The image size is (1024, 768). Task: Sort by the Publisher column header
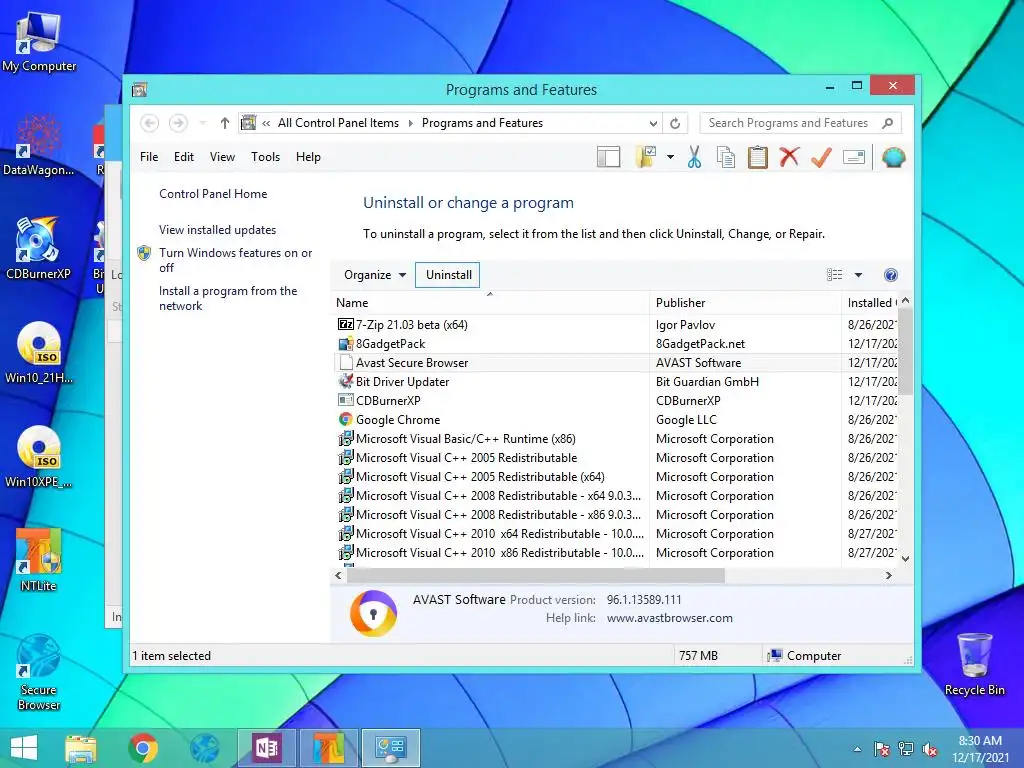pos(745,303)
